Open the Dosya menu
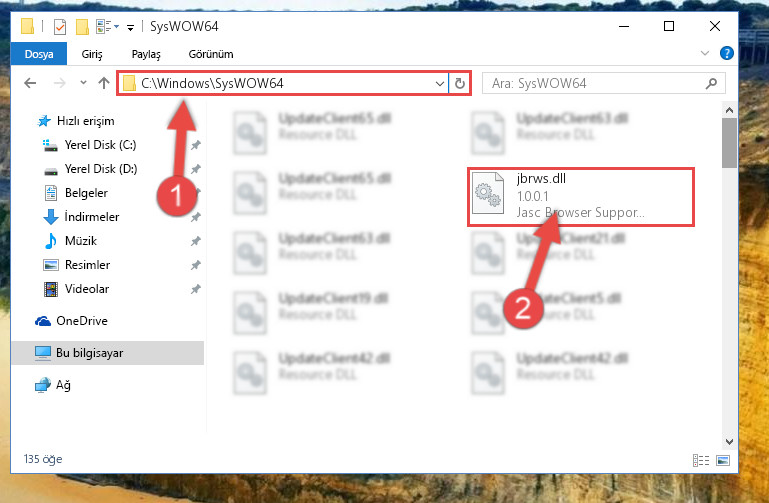This screenshot has height=503, width=769. pos(39,54)
